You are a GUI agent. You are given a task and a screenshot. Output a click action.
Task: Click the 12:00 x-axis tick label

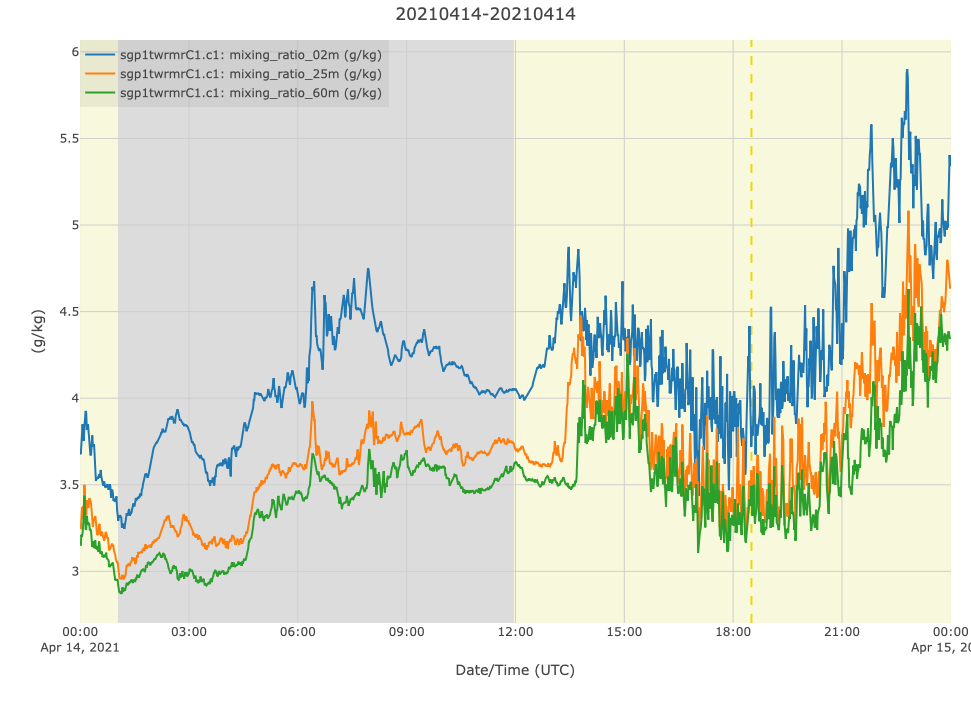(515, 632)
